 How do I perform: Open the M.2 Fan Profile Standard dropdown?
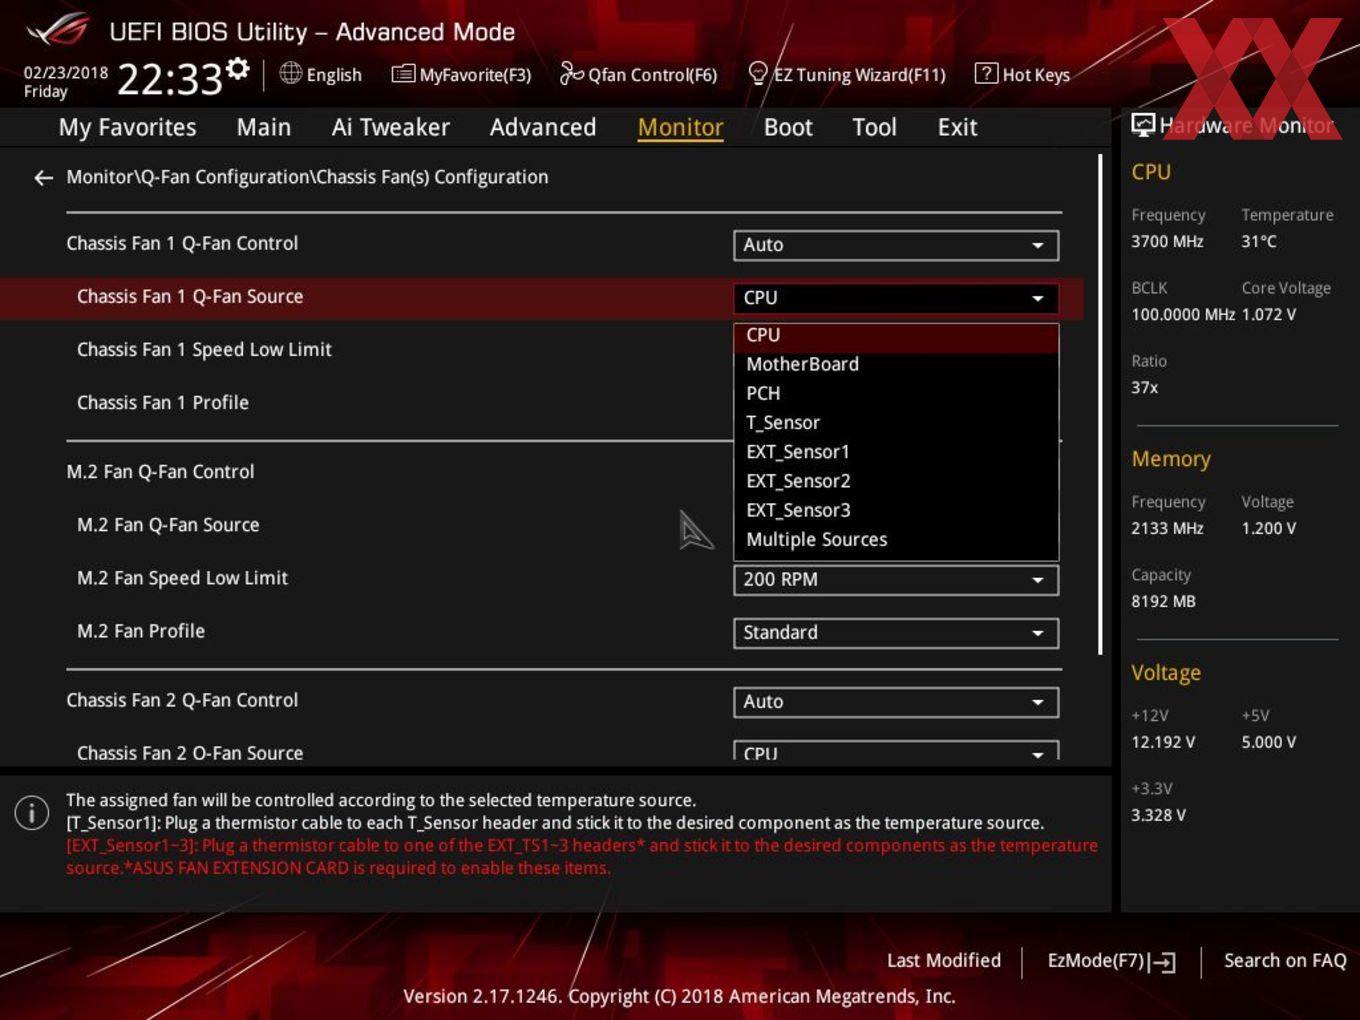pyautogui.click(x=896, y=633)
